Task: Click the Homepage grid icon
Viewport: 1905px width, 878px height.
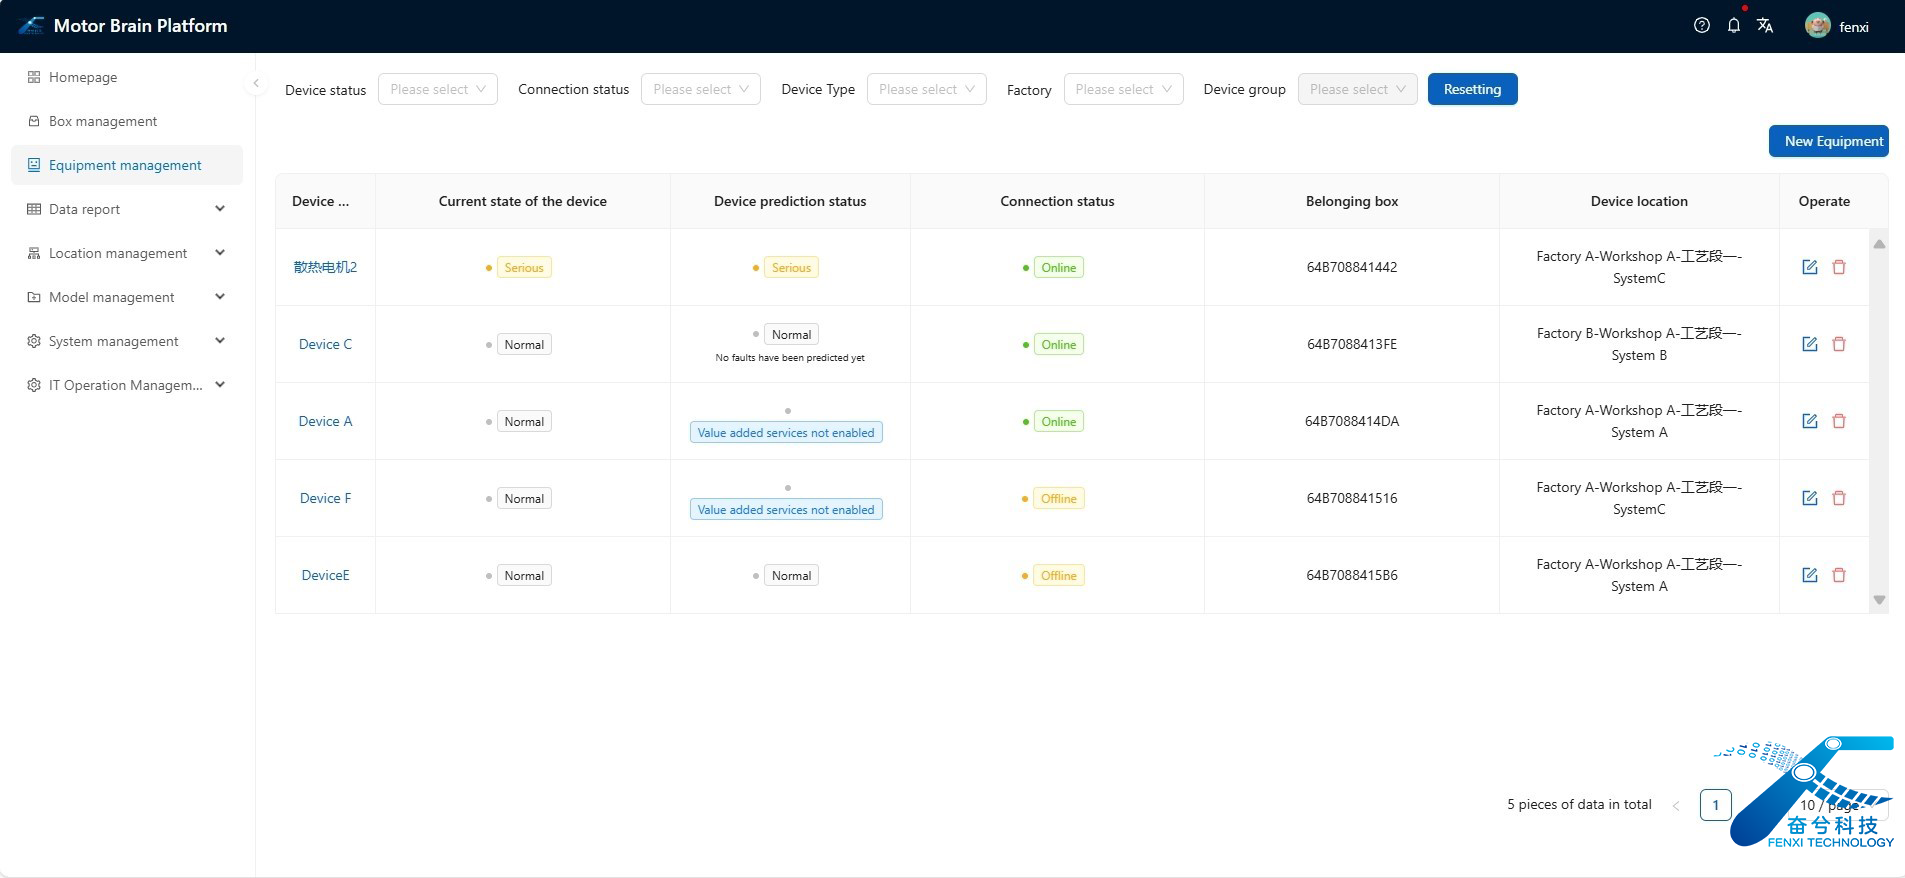Action: pos(34,77)
